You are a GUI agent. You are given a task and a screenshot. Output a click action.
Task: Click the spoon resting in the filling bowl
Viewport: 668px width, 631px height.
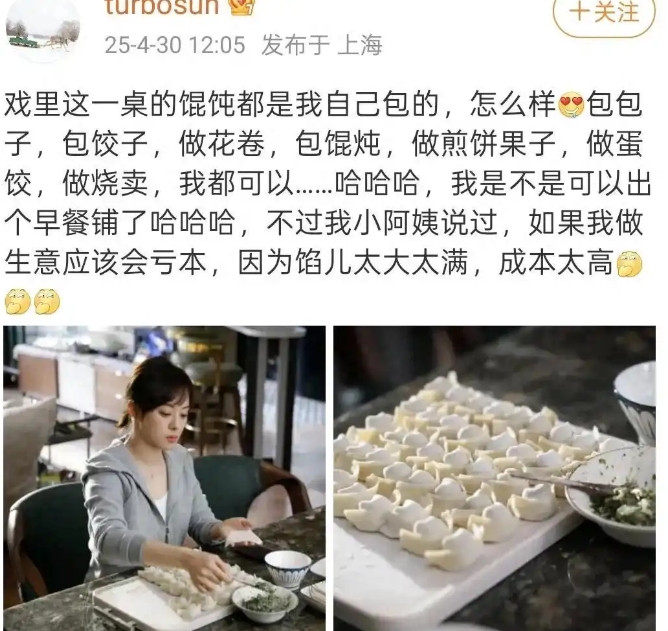[x=561, y=481]
